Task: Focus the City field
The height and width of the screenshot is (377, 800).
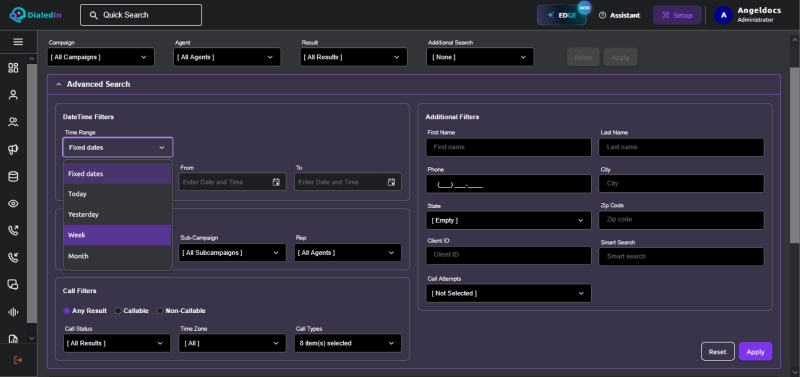Action: [681, 184]
